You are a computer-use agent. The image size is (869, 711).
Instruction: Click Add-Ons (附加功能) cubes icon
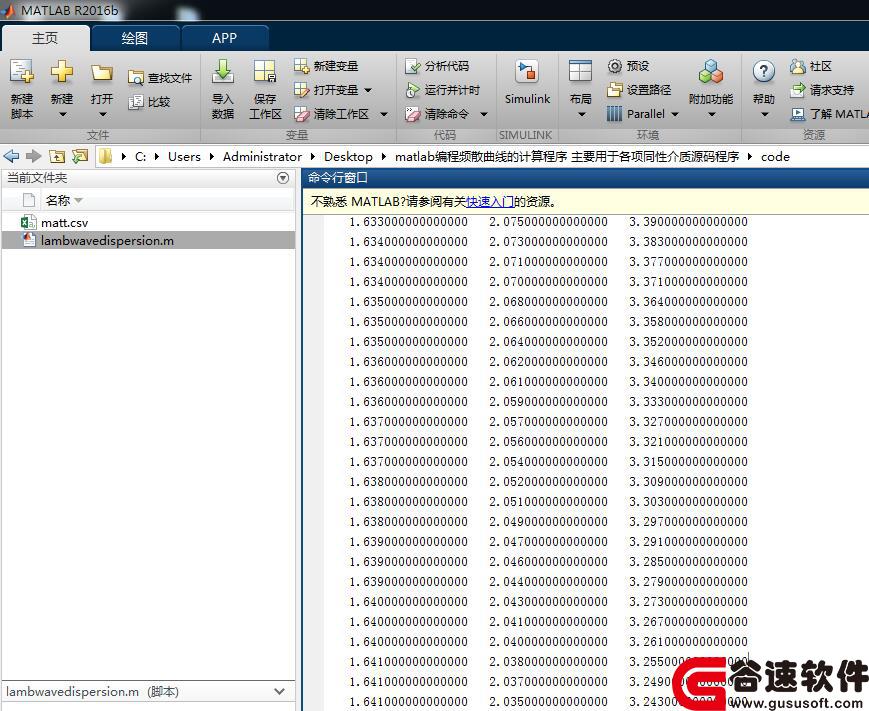(x=711, y=72)
